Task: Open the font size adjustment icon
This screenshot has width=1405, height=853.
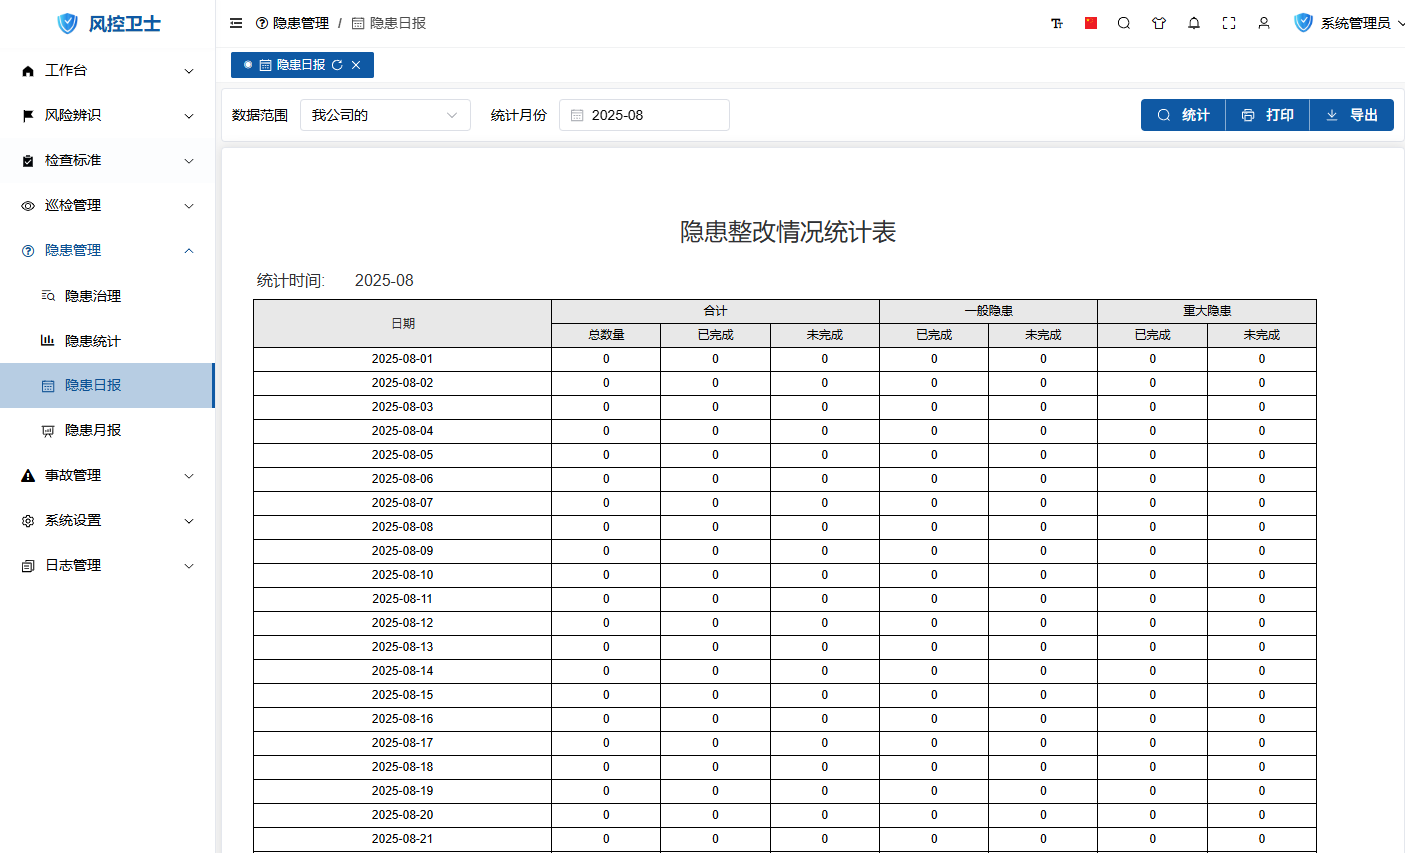Action: 1057,23
